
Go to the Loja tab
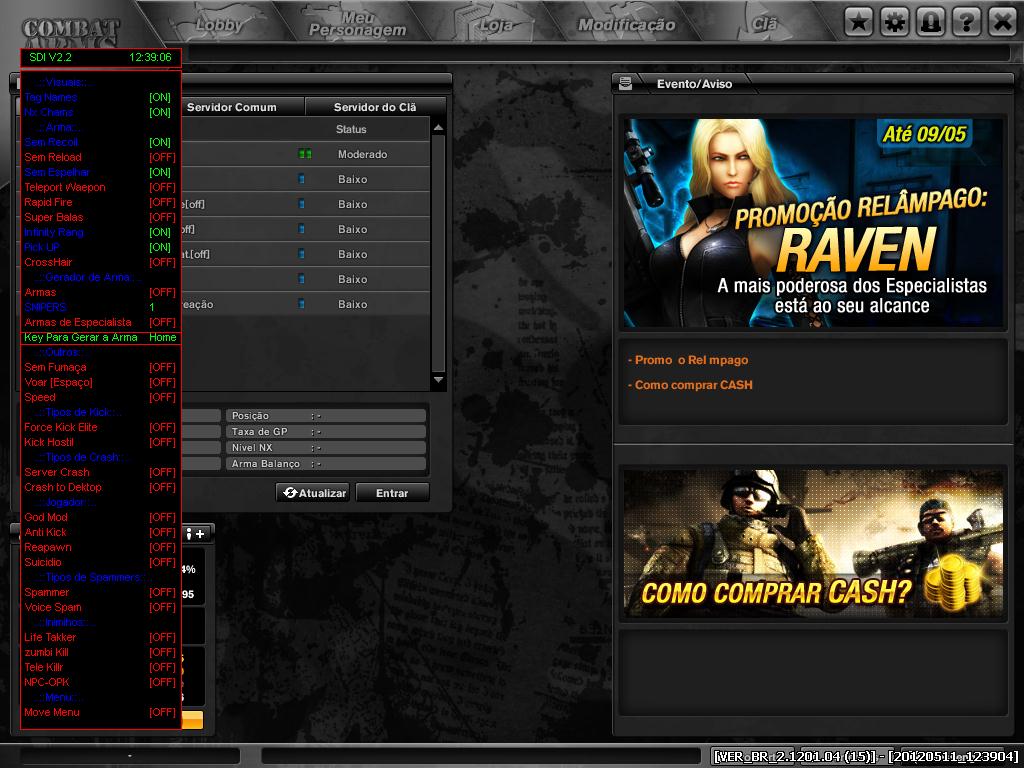tap(496, 25)
